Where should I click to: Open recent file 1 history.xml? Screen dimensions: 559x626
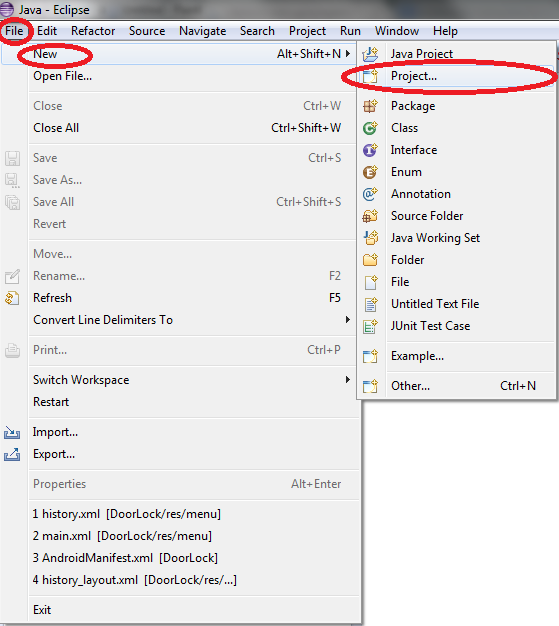[127, 514]
